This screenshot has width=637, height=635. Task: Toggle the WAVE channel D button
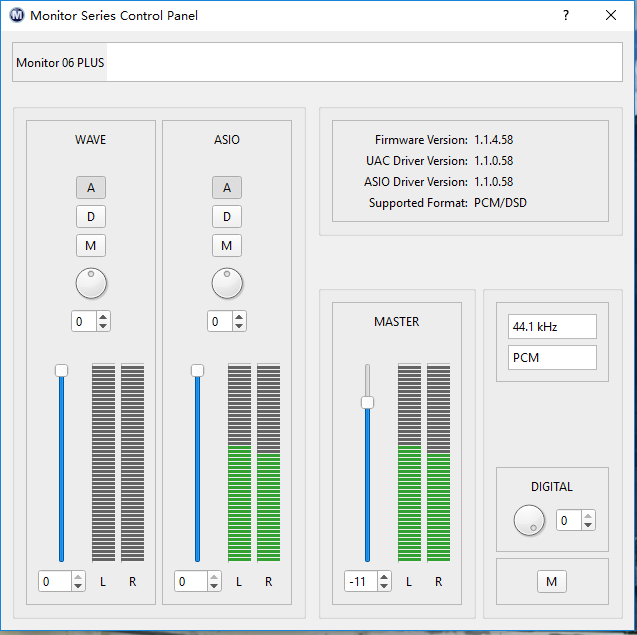91,216
